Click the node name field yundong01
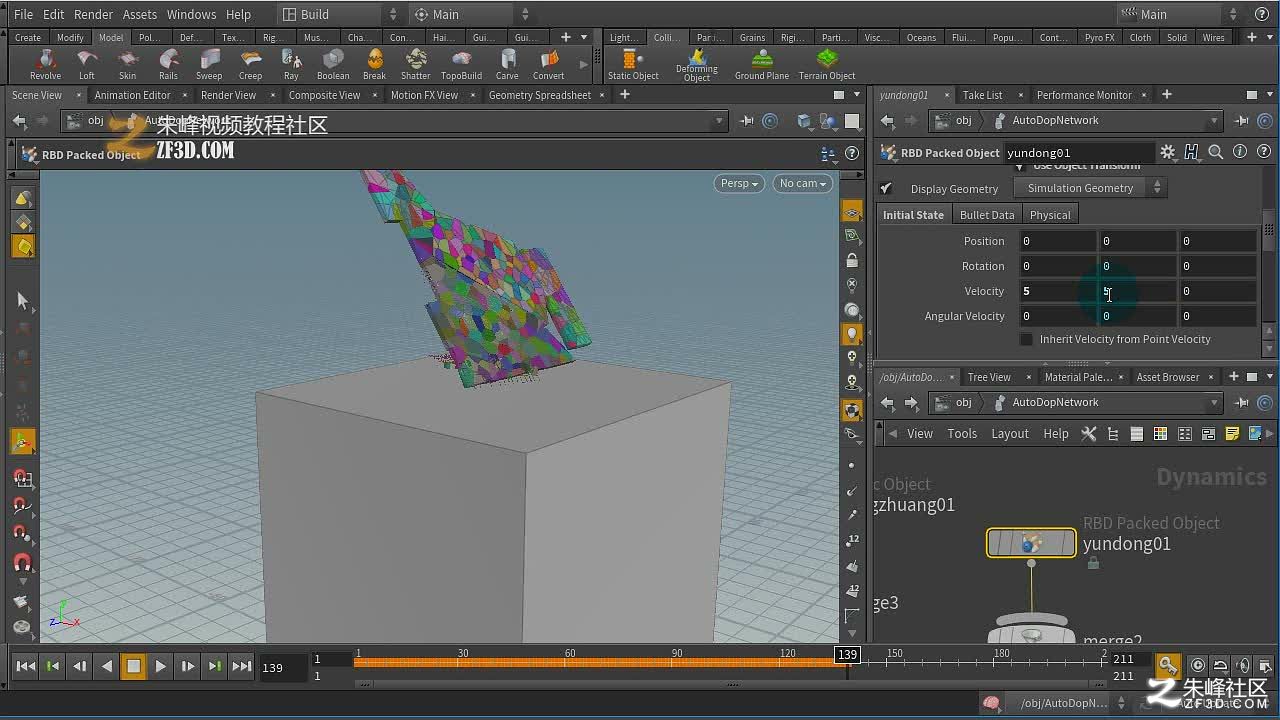The image size is (1280, 720). point(1078,153)
